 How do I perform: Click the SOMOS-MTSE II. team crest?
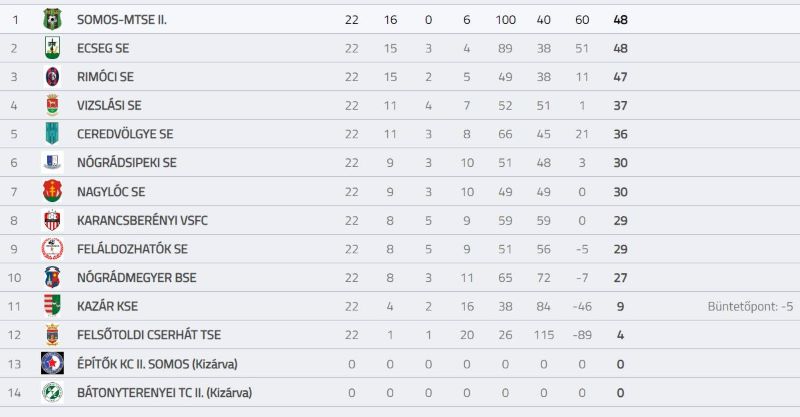pos(52,19)
